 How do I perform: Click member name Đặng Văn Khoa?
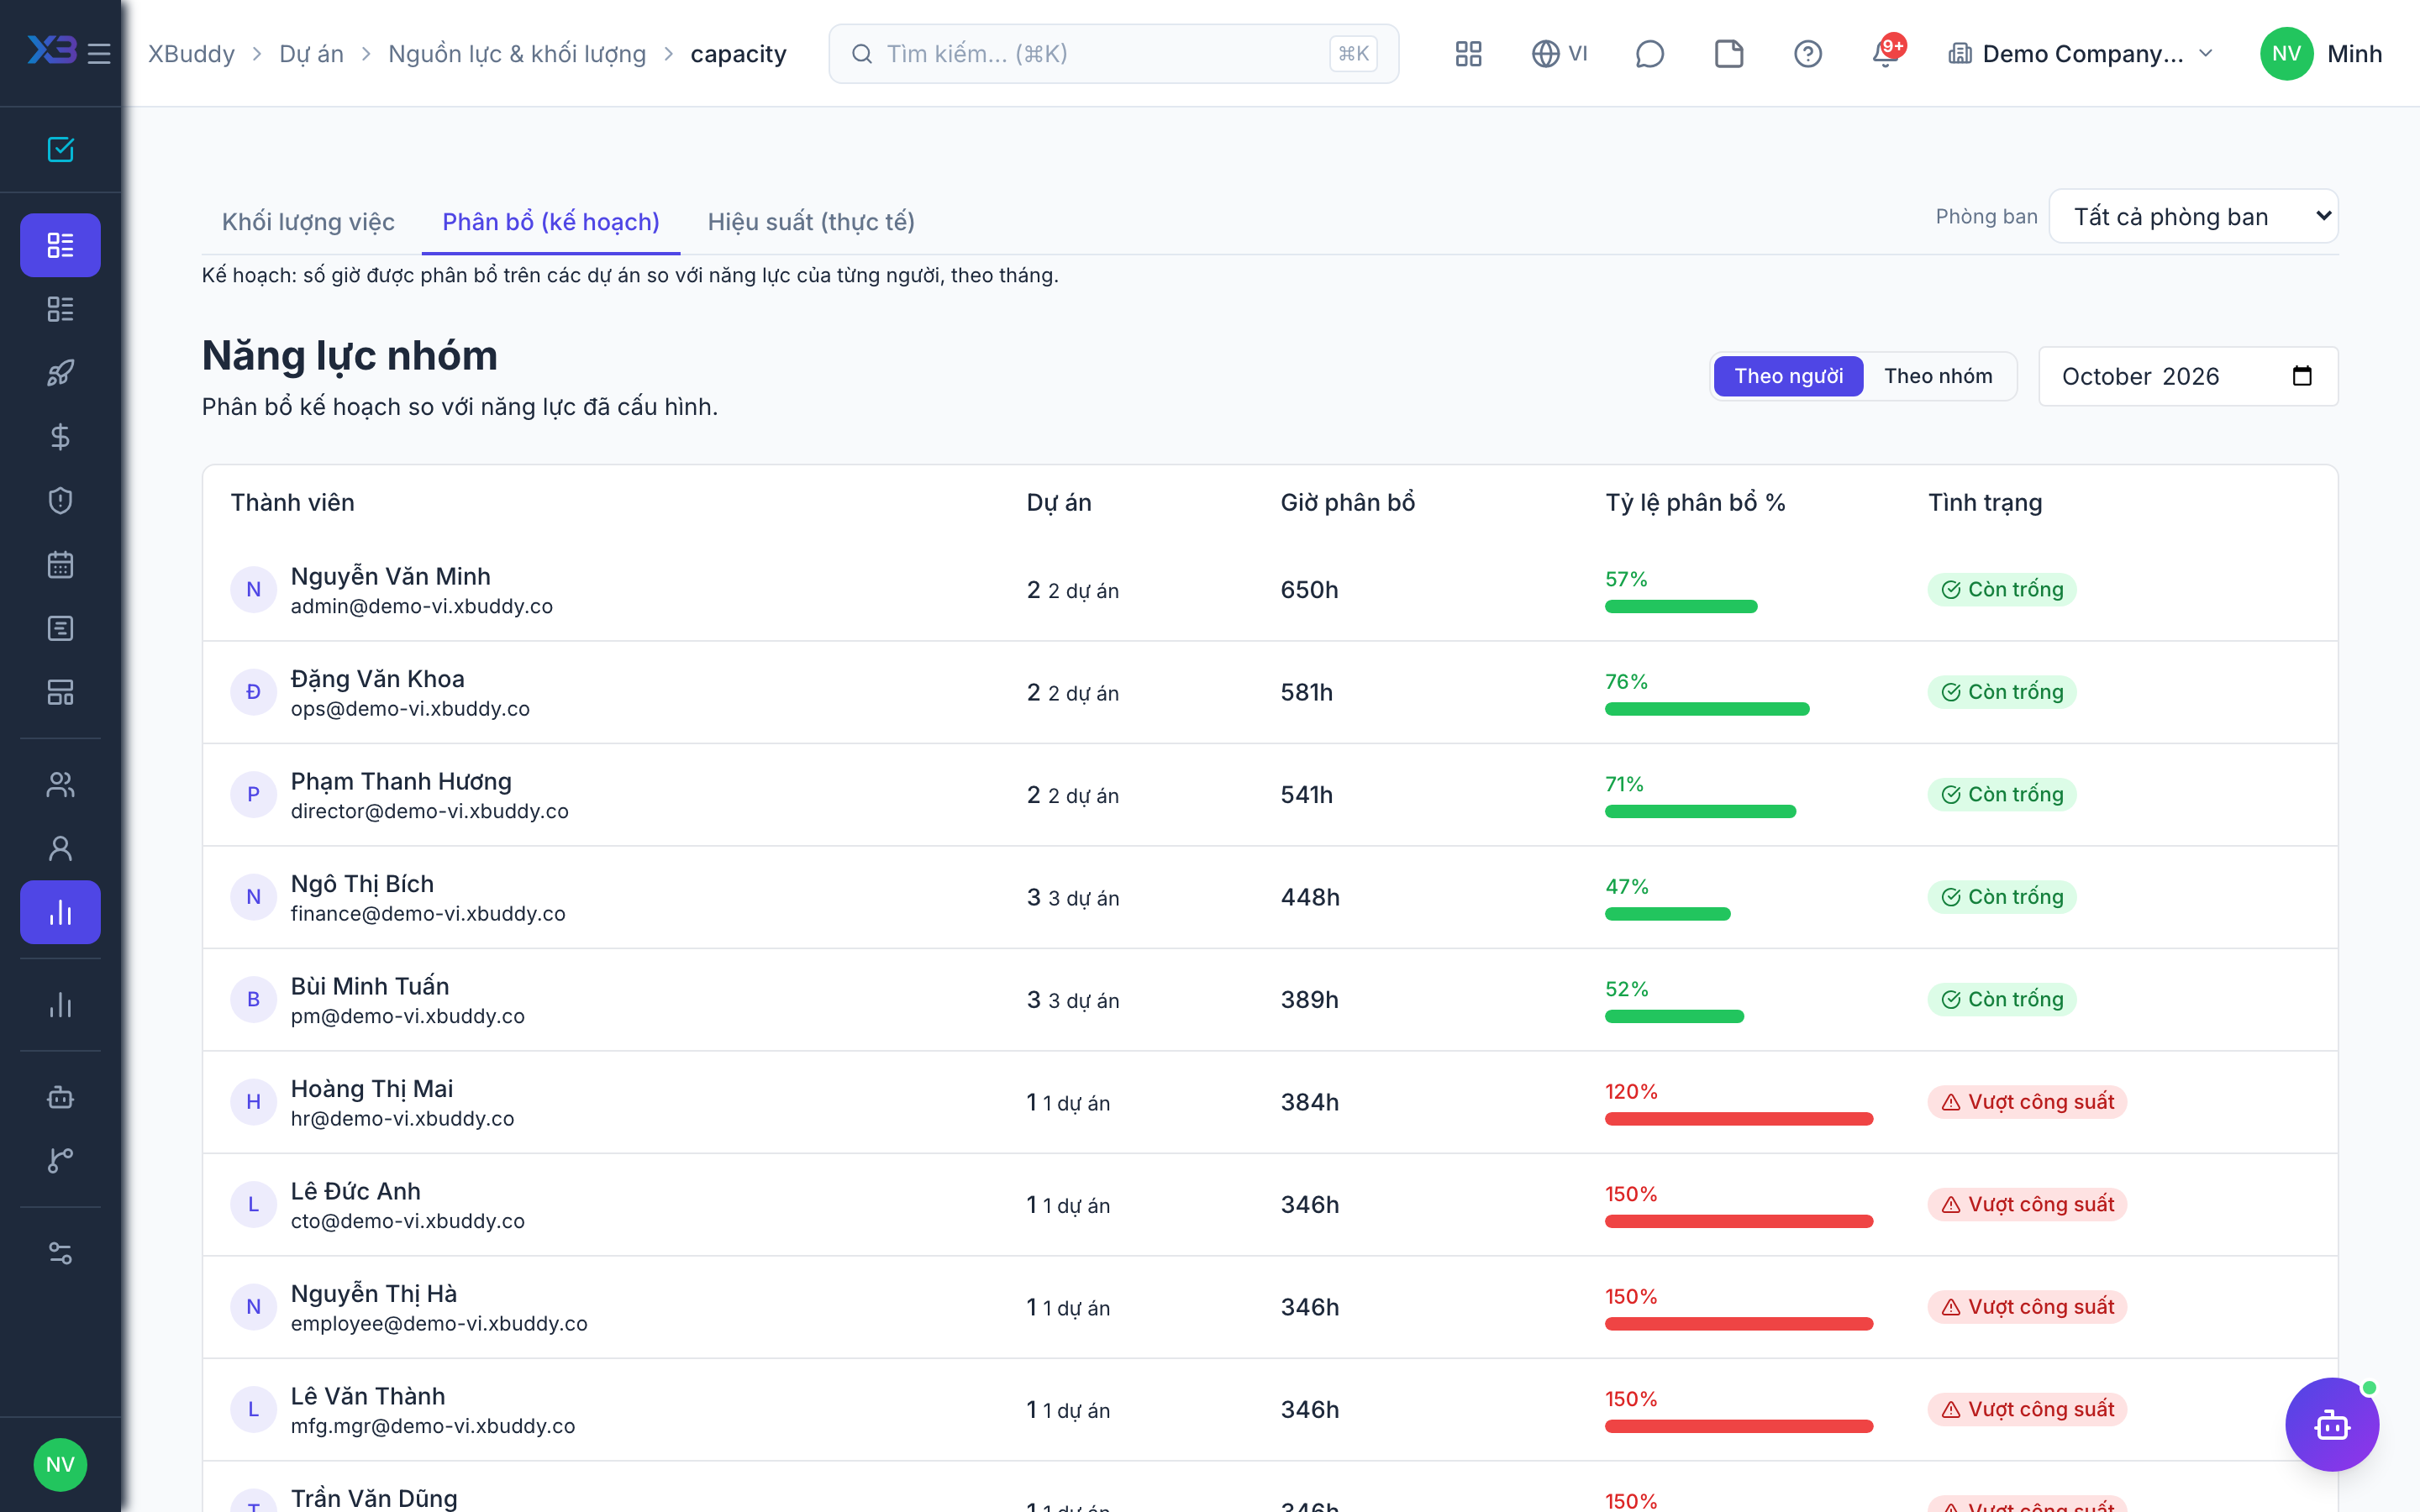coord(378,679)
